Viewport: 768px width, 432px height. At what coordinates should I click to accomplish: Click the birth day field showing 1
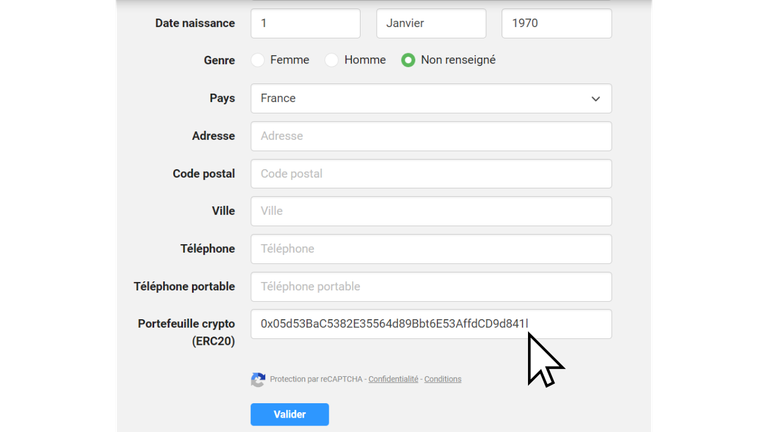306,23
